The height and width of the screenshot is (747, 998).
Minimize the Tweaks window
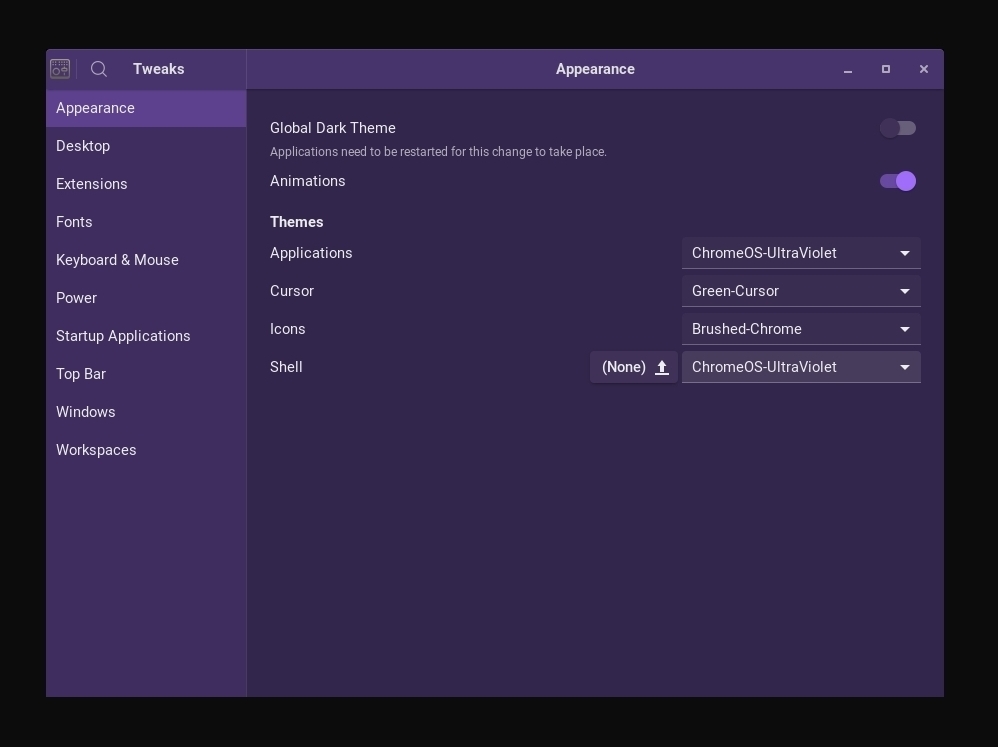point(848,69)
